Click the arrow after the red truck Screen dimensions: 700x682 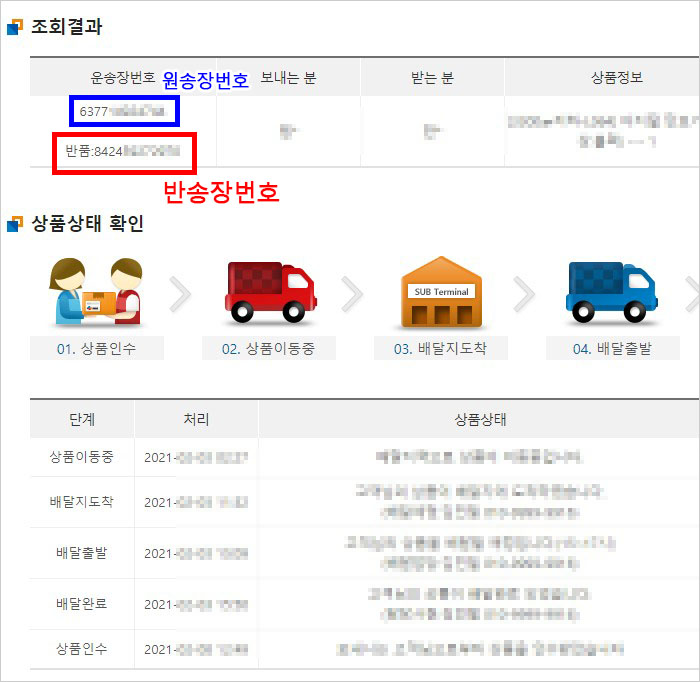(353, 292)
